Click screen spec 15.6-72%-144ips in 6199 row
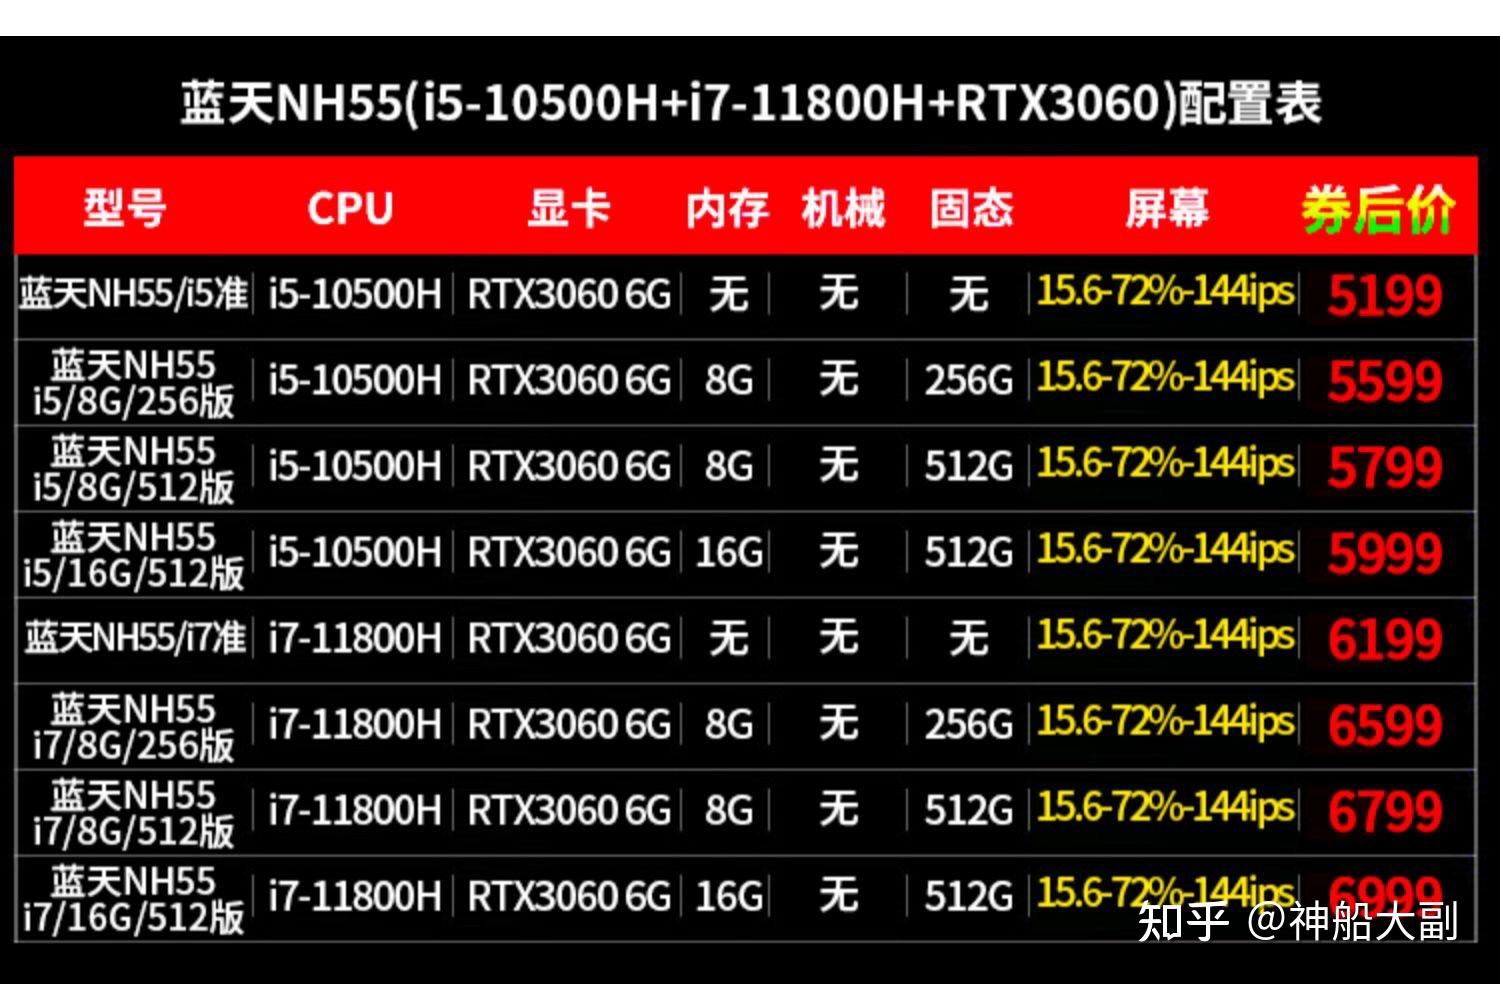The width and height of the screenshot is (1500, 984). pos(1166,635)
